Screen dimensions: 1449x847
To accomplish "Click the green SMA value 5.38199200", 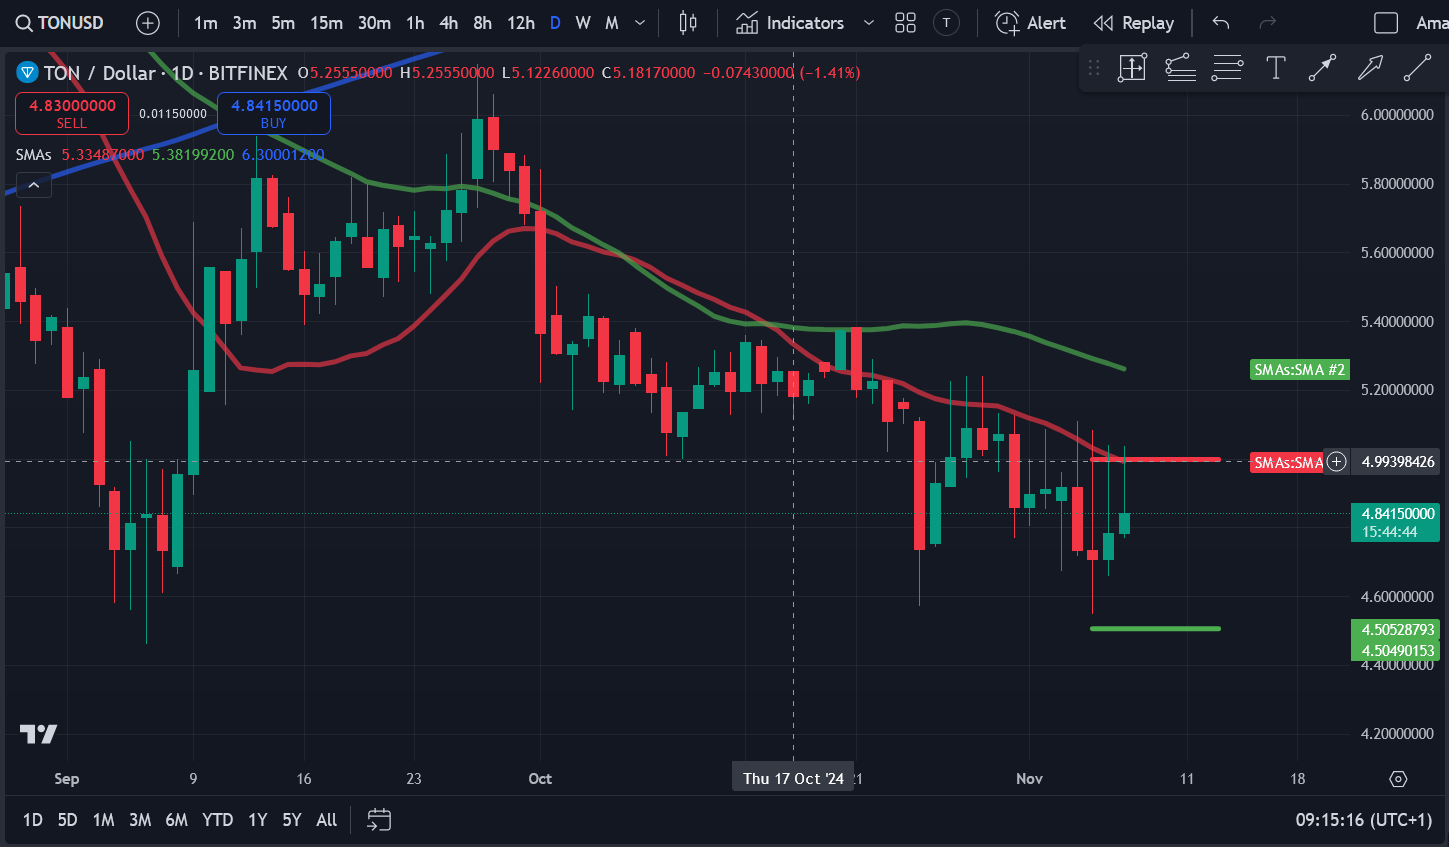I will click(x=193, y=155).
